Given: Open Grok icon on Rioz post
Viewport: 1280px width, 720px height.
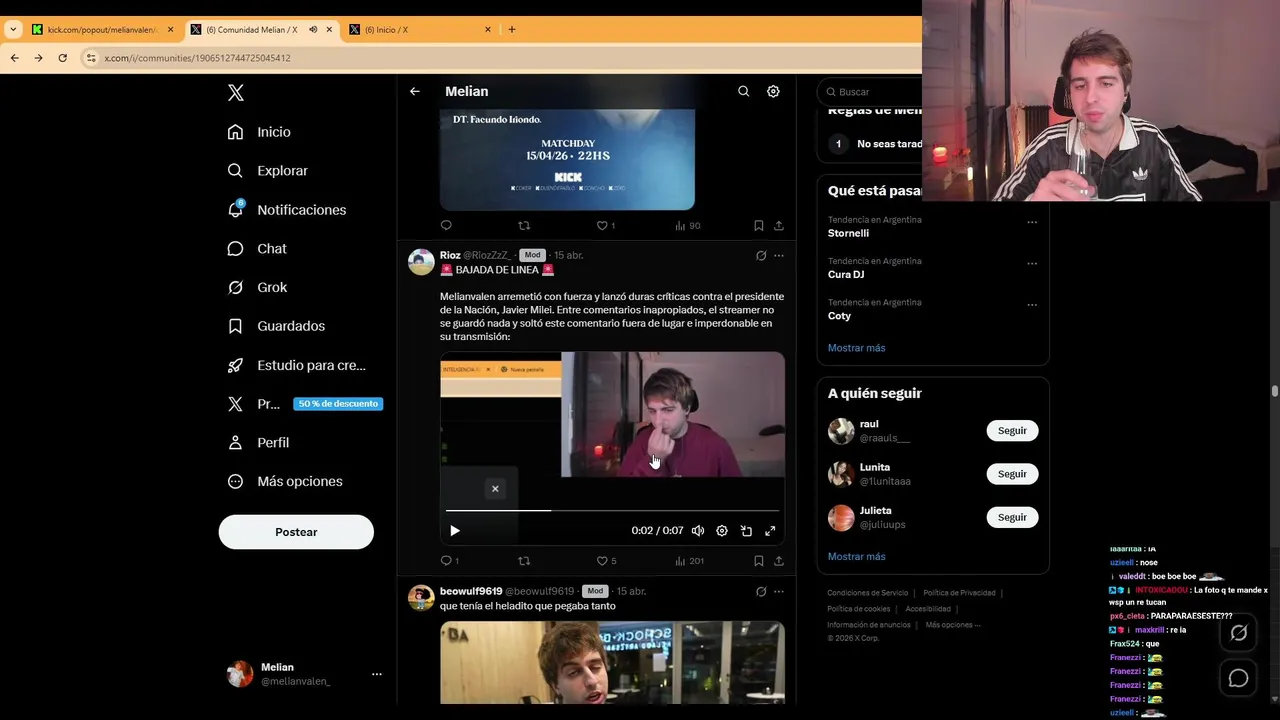Looking at the screenshot, I should [761, 256].
